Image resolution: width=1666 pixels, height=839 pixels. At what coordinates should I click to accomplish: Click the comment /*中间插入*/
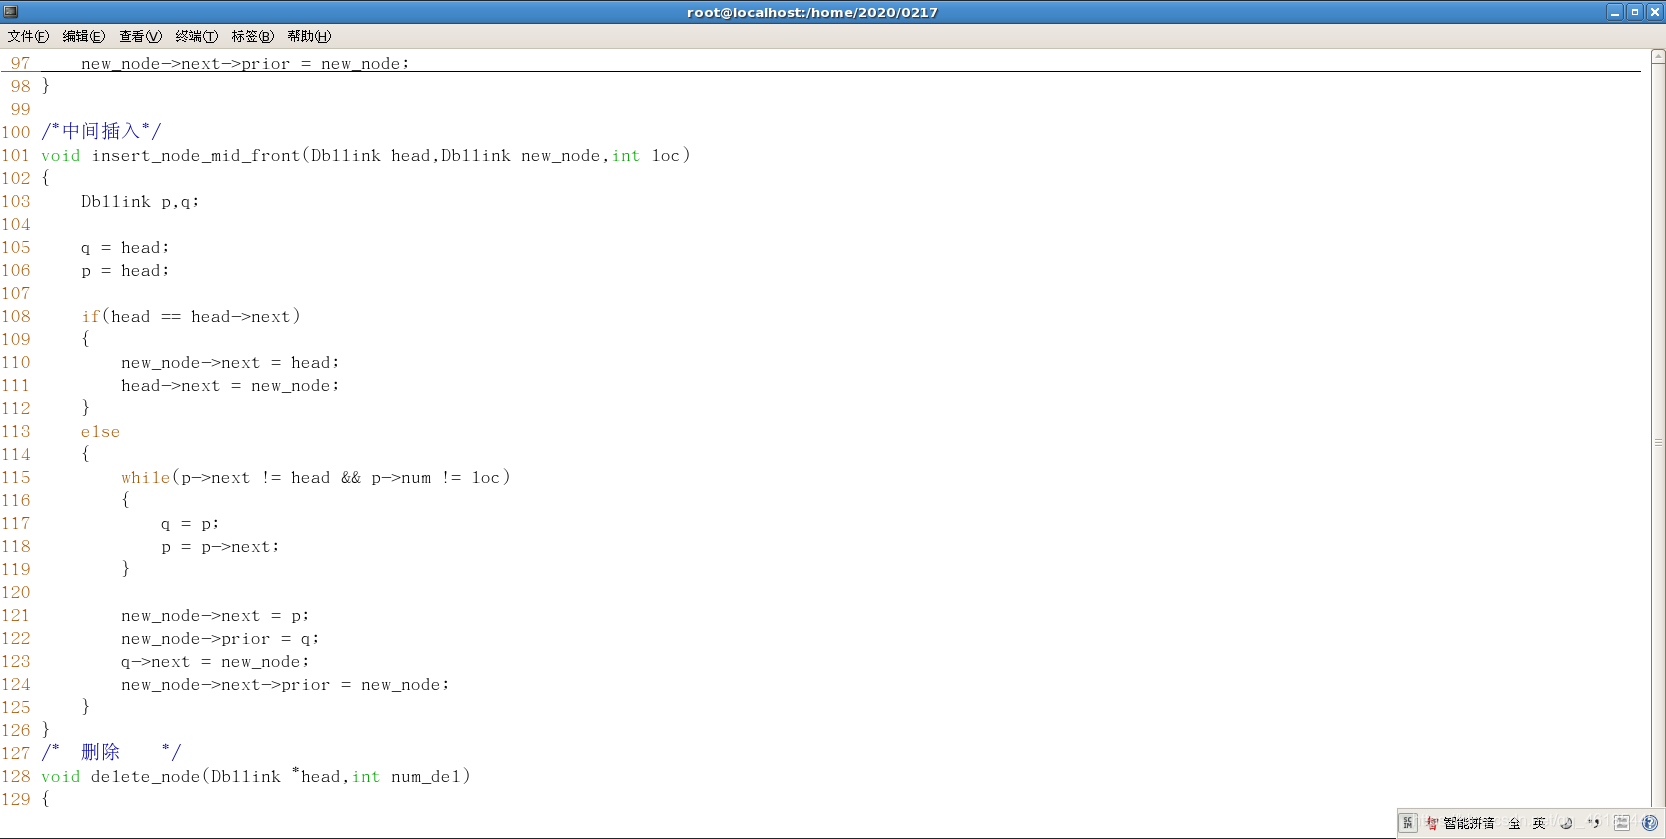[101, 131]
